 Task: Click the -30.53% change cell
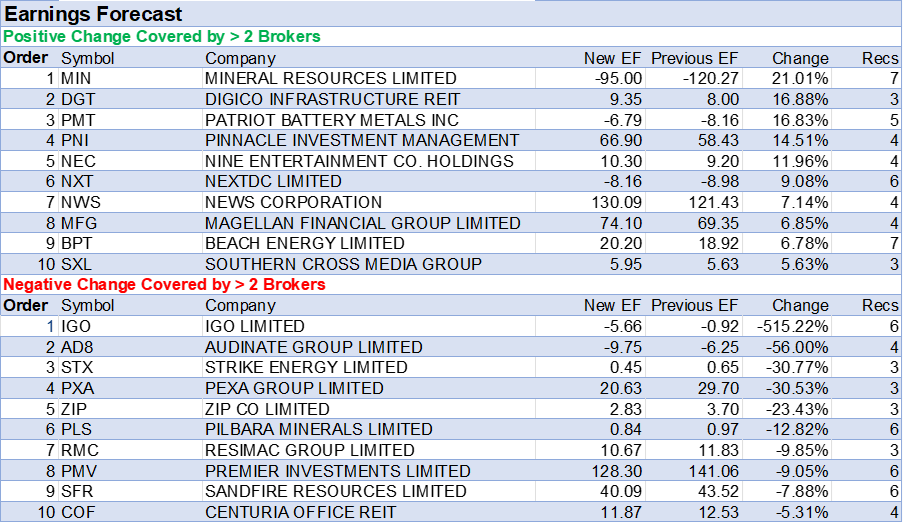[800, 388]
